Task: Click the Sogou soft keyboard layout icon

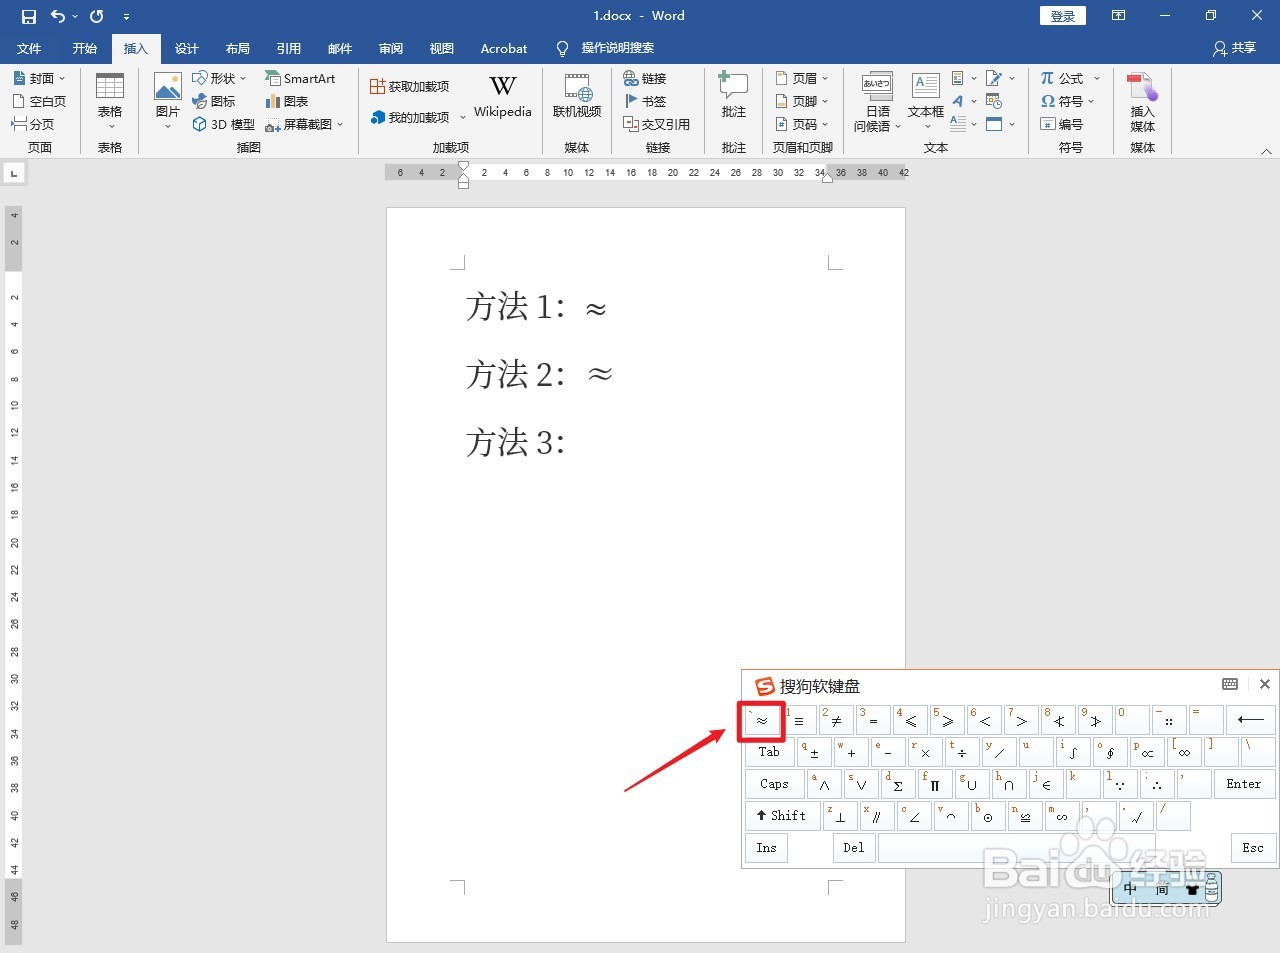Action: [1230, 684]
